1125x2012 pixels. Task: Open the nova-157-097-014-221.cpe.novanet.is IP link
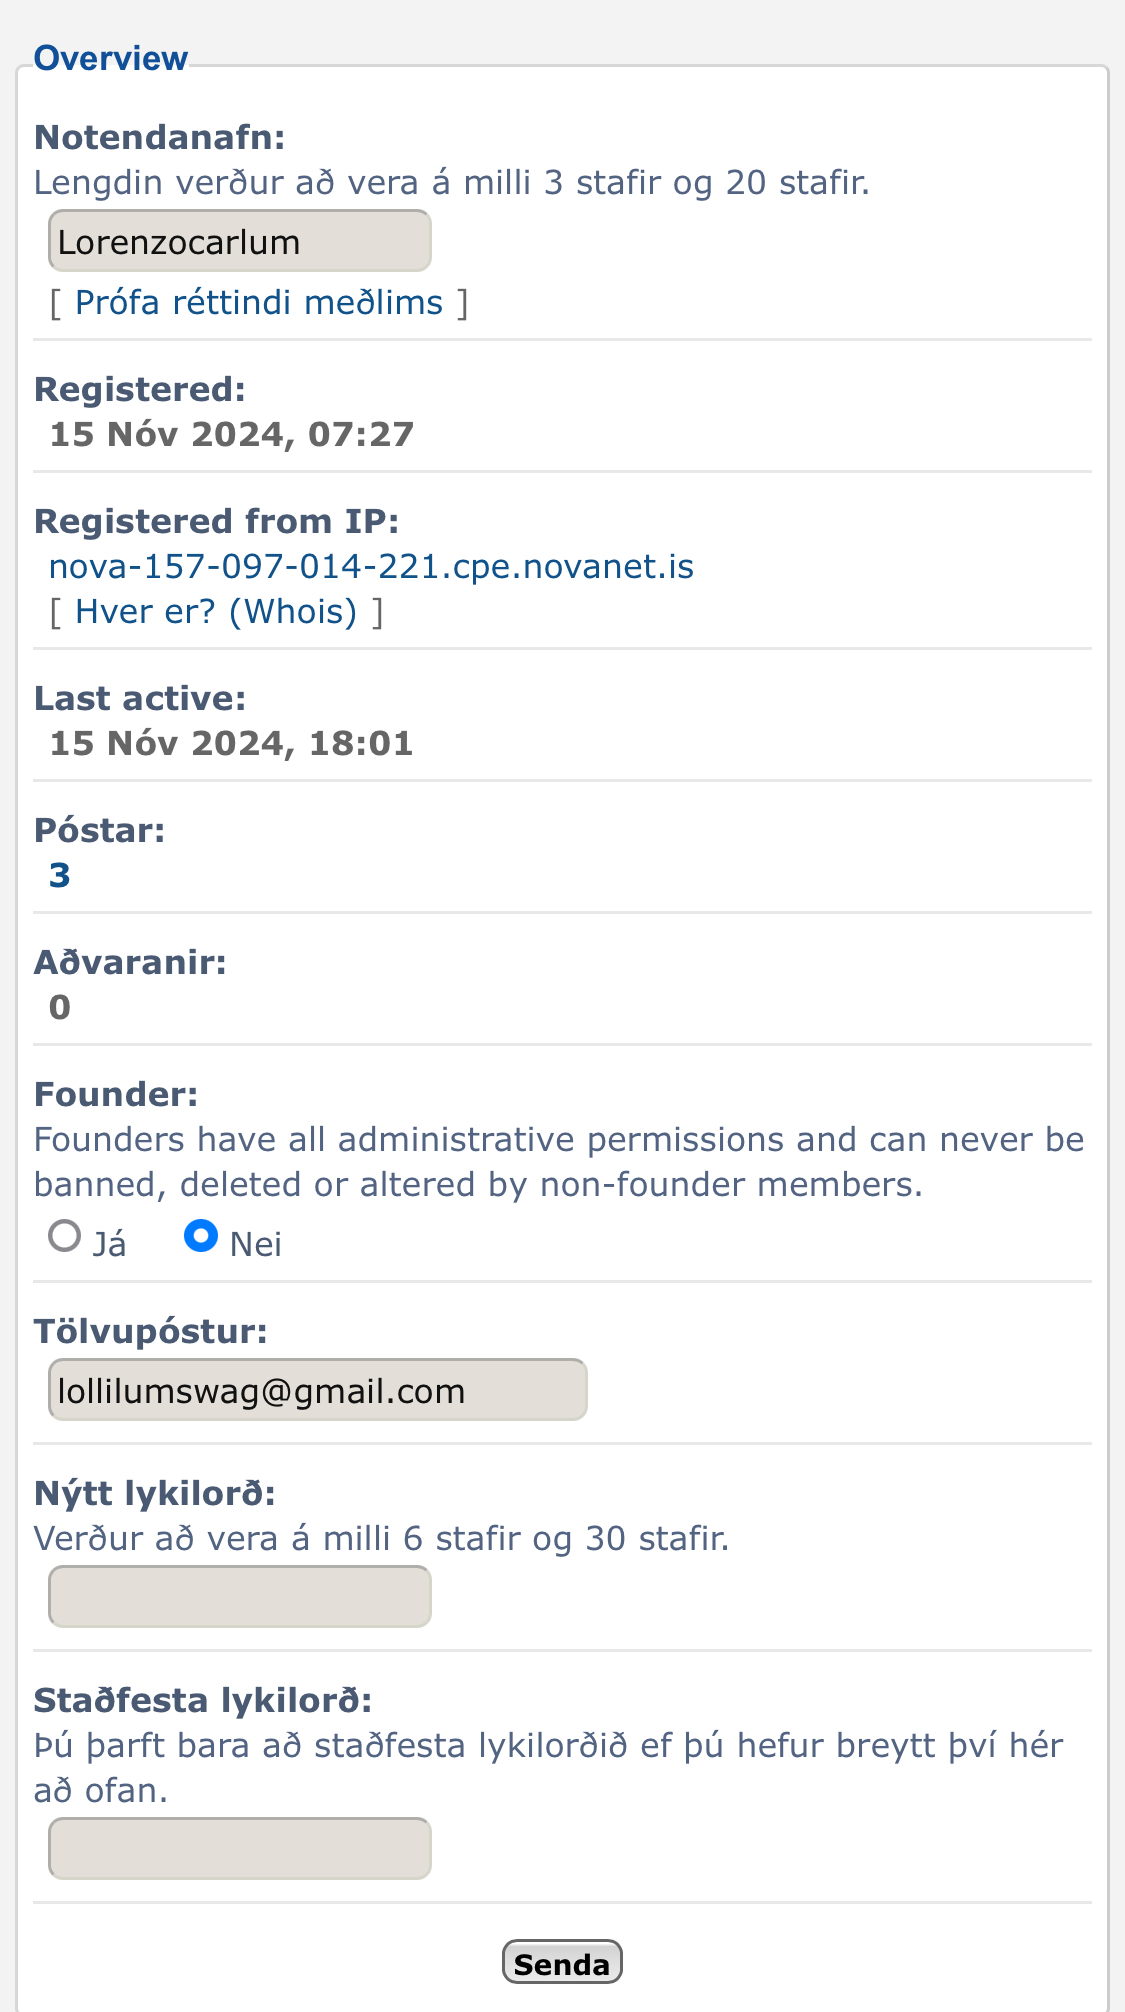371,567
